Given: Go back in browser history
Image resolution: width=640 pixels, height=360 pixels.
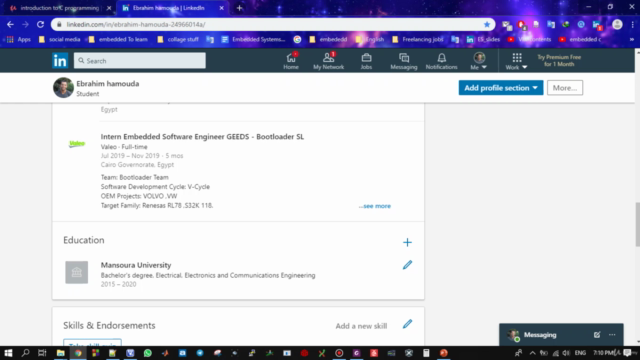Looking at the screenshot, I should click(x=10, y=24).
